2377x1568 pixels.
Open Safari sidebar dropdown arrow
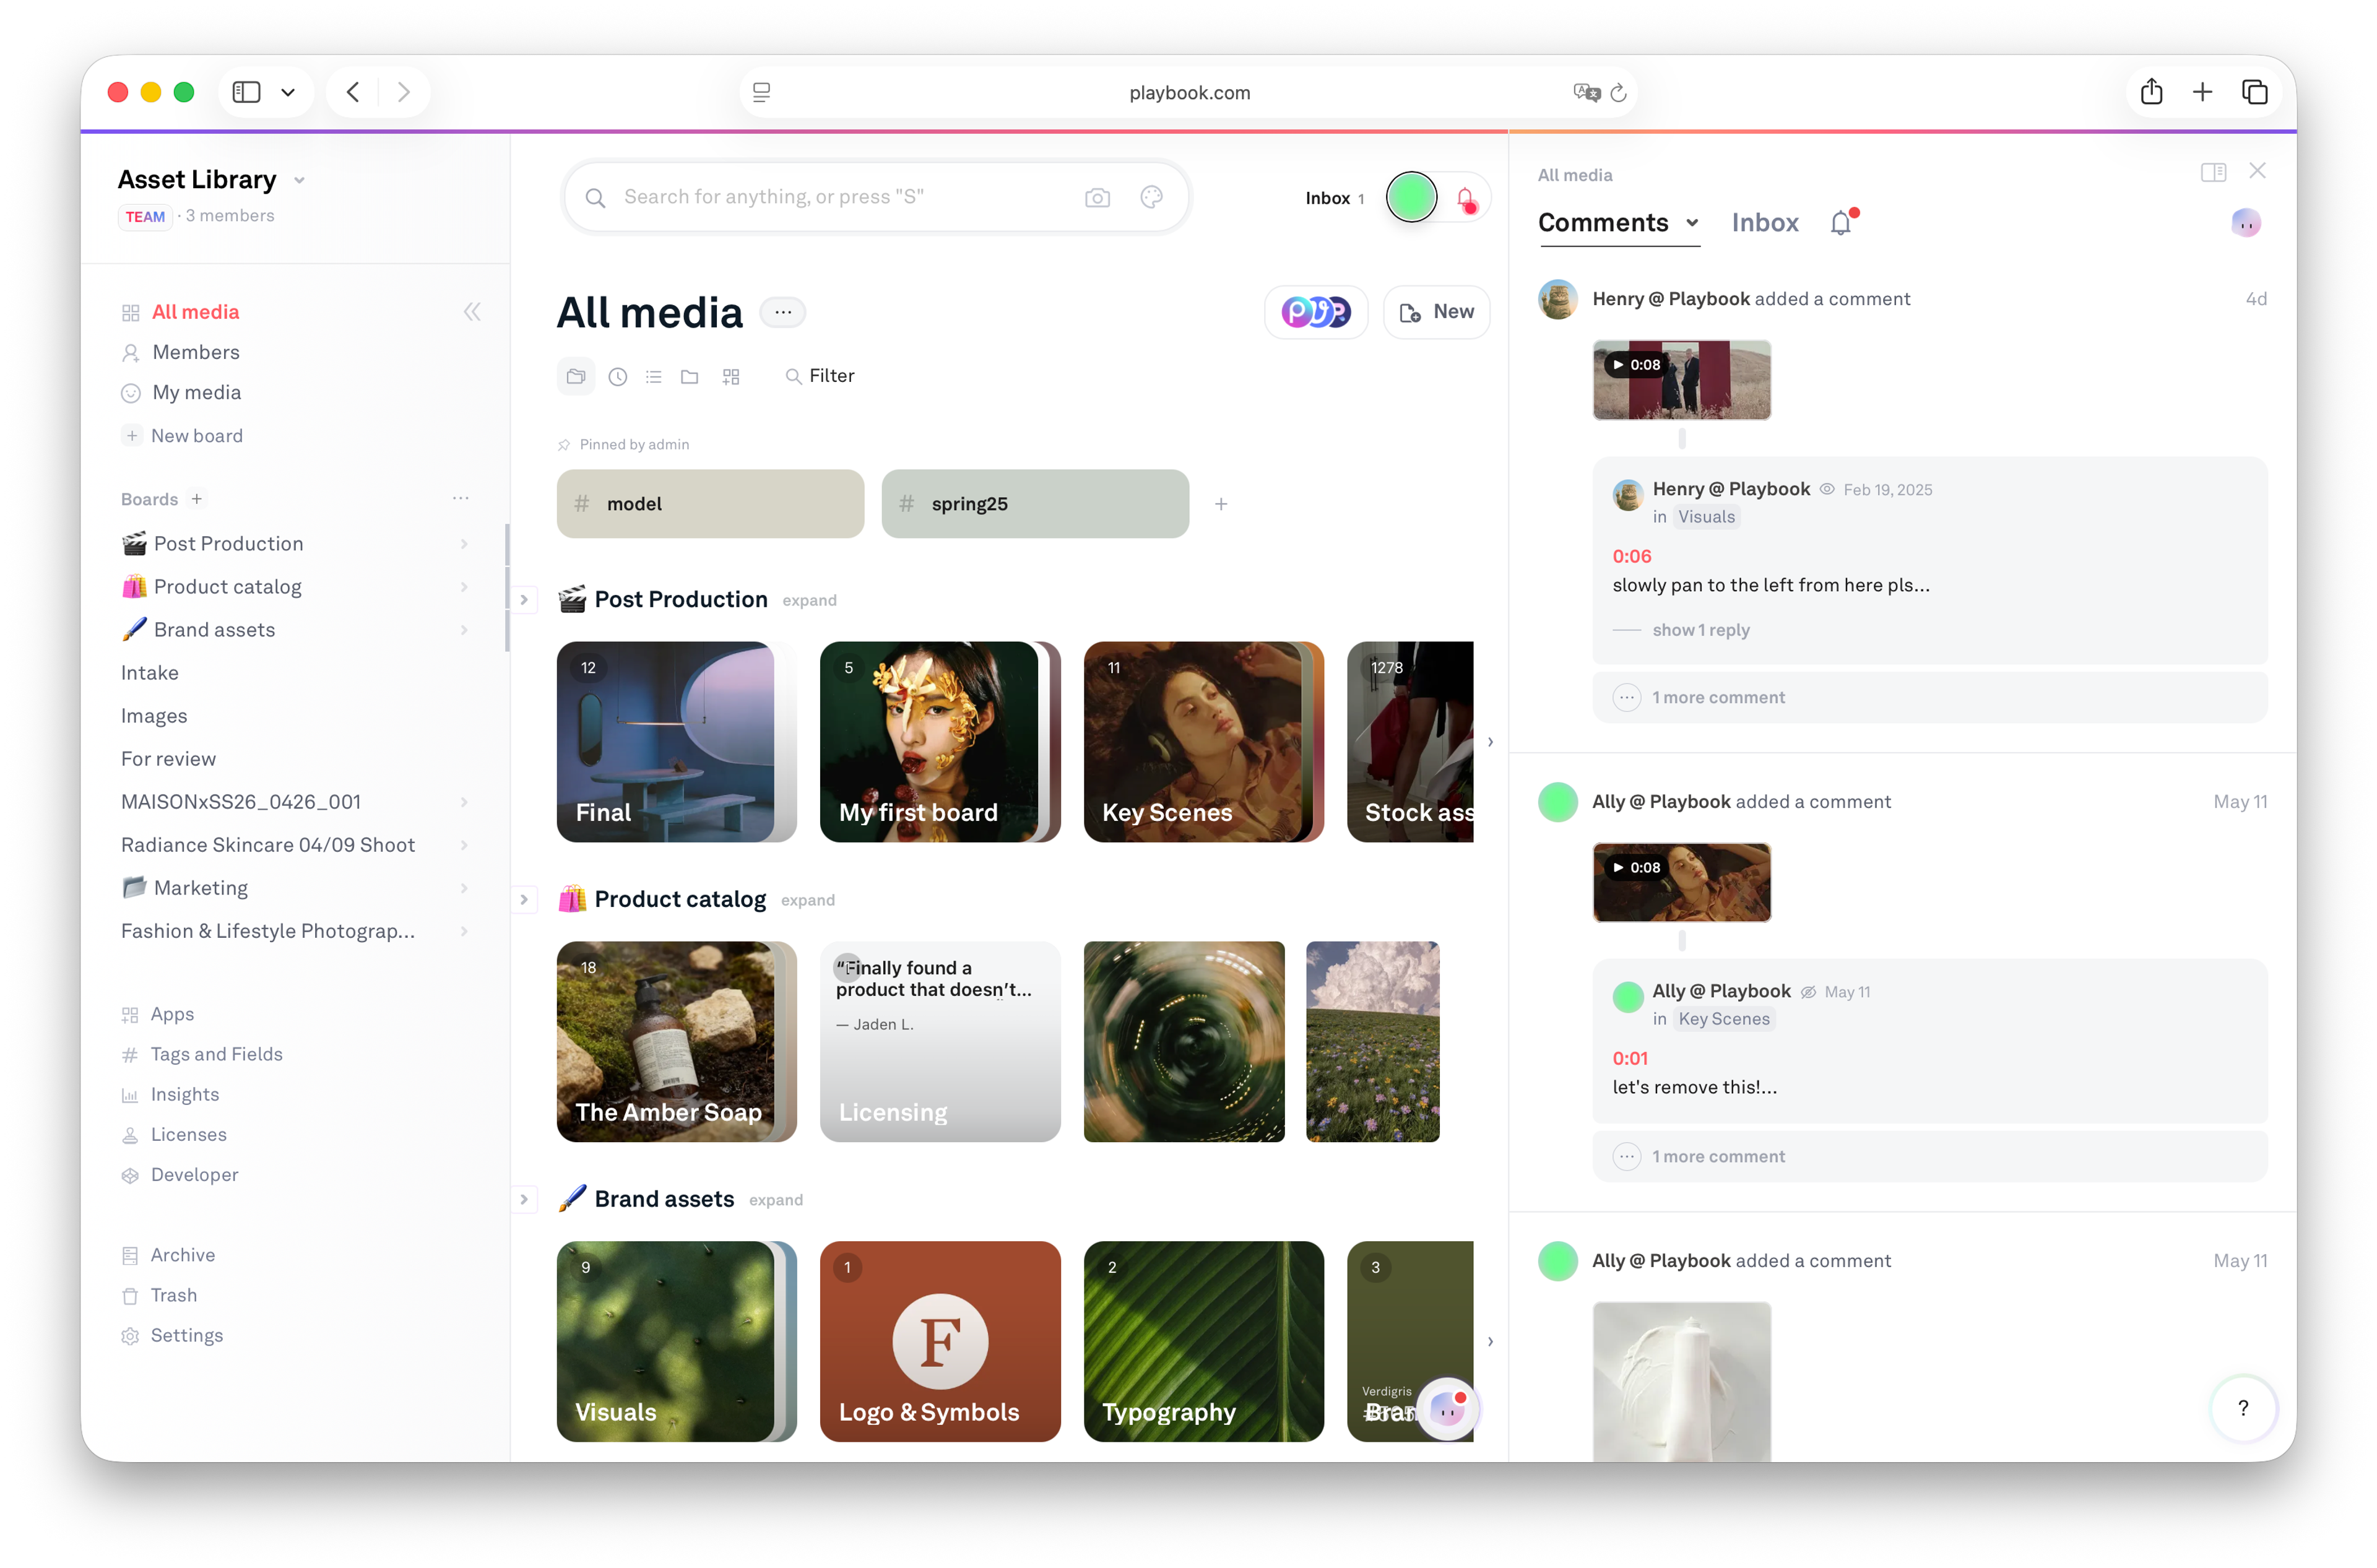pos(288,92)
